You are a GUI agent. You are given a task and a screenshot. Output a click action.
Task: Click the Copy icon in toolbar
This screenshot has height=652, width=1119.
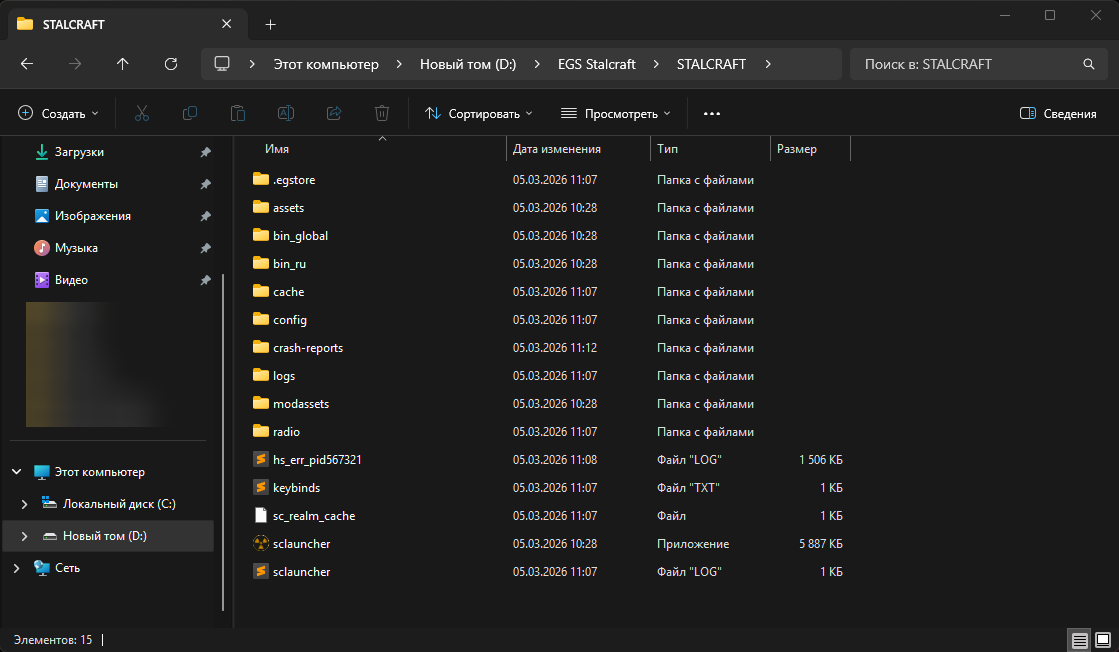click(189, 114)
